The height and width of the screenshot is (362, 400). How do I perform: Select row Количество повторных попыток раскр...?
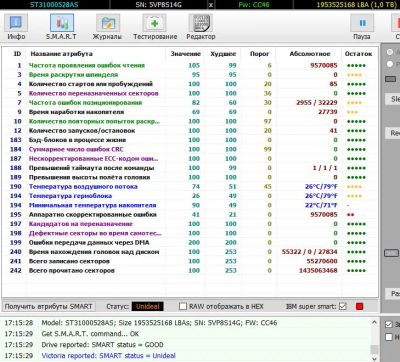pyautogui.click(x=190, y=121)
